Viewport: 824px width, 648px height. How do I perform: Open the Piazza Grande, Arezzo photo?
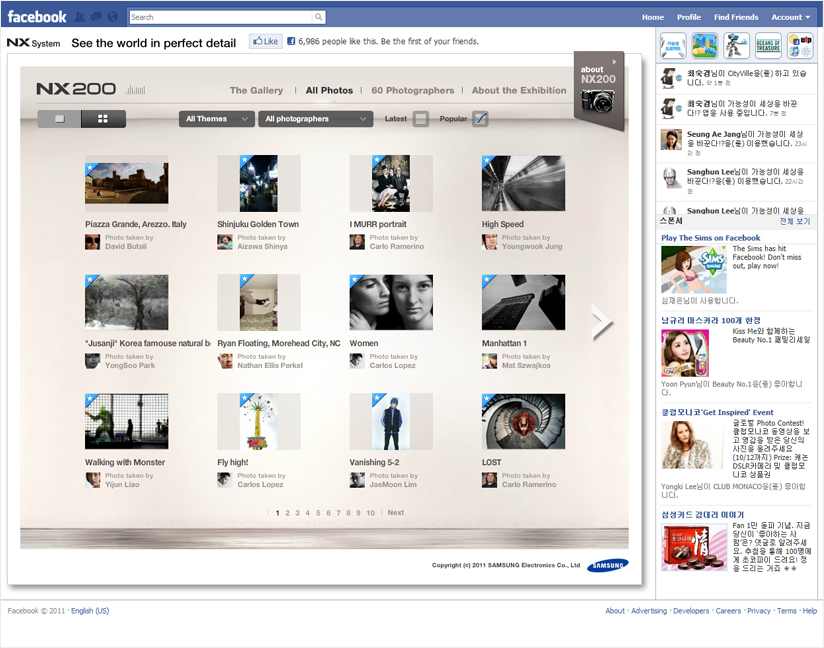[x=127, y=183]
